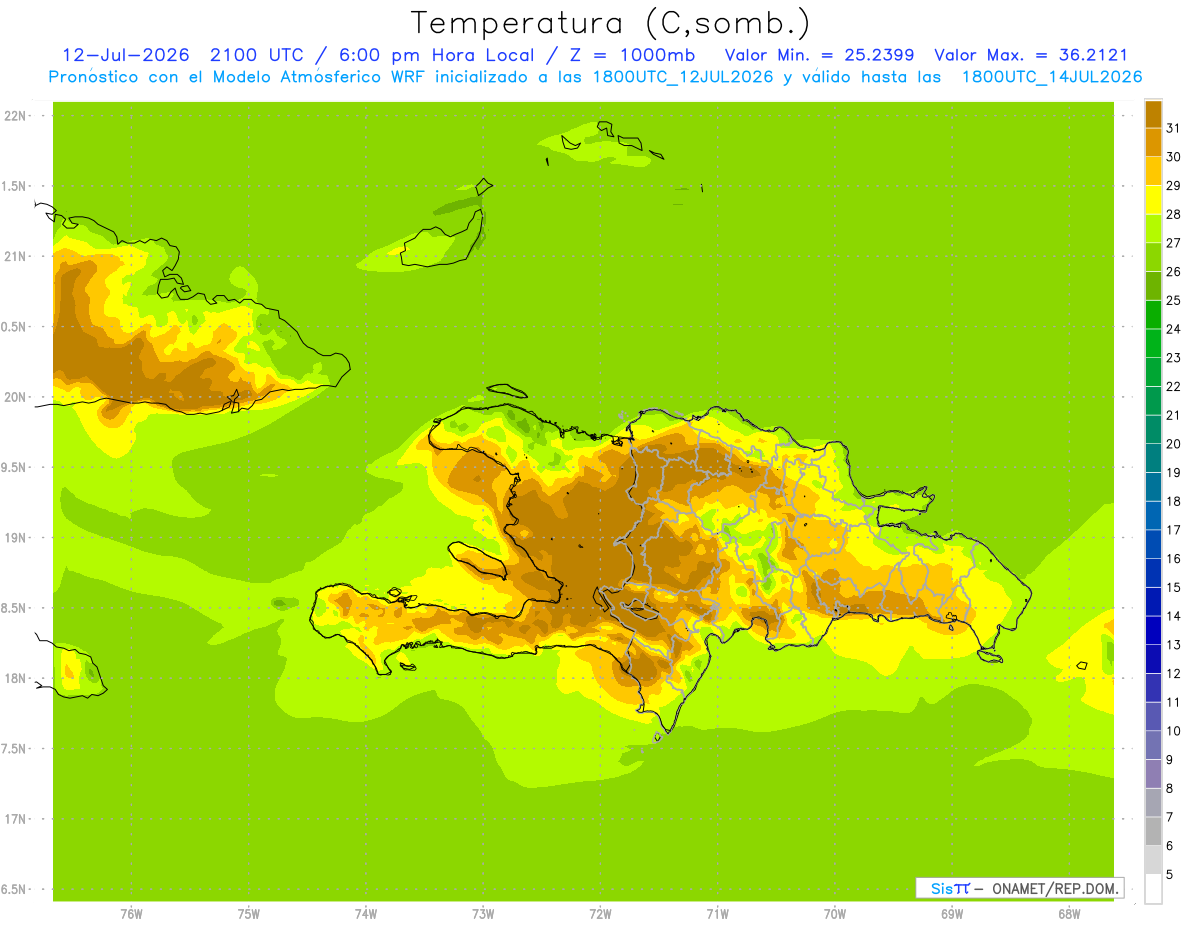Click the "20N" latitude axis label
Screen dimensions: 1200x927
tap(15, 397)
